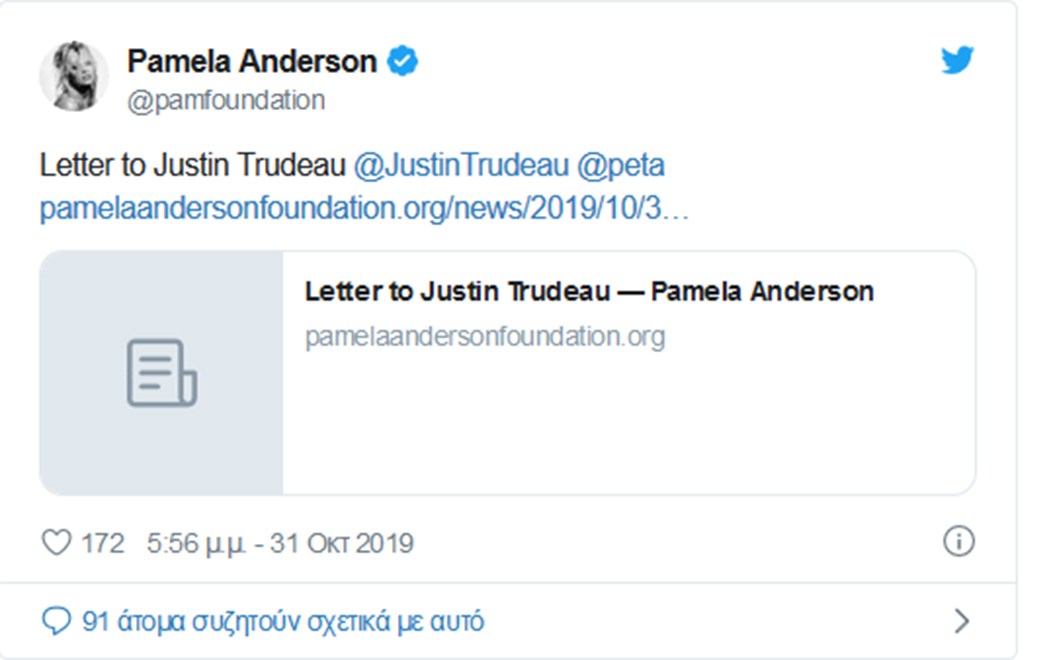
Task: Open the @peta mention
Action: pos(621,165)
